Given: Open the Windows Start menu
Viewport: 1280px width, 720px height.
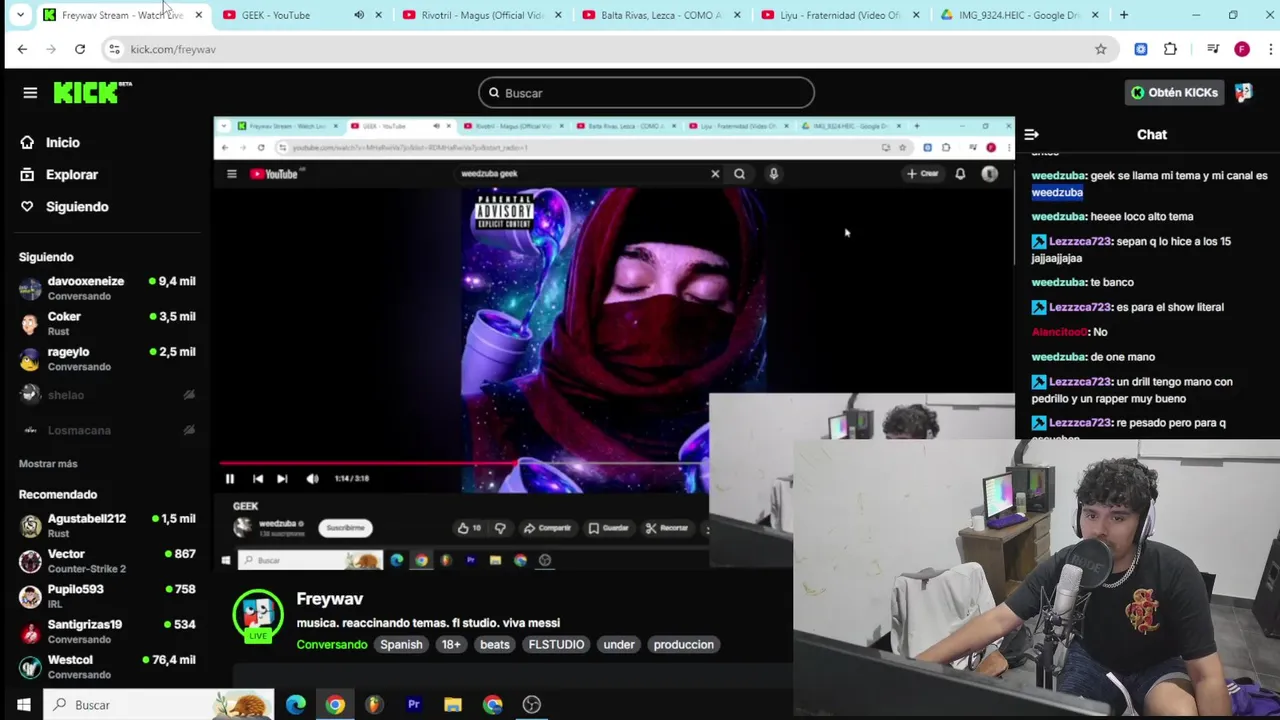Looking at the screenshot, I should coord(23,705).
